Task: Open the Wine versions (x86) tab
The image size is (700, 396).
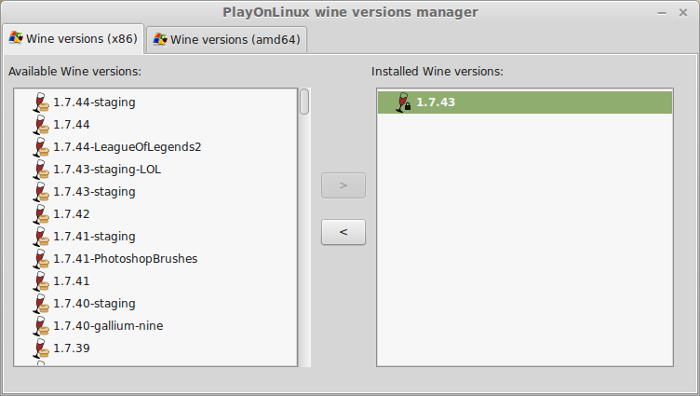Action: [x=73, y=39]
